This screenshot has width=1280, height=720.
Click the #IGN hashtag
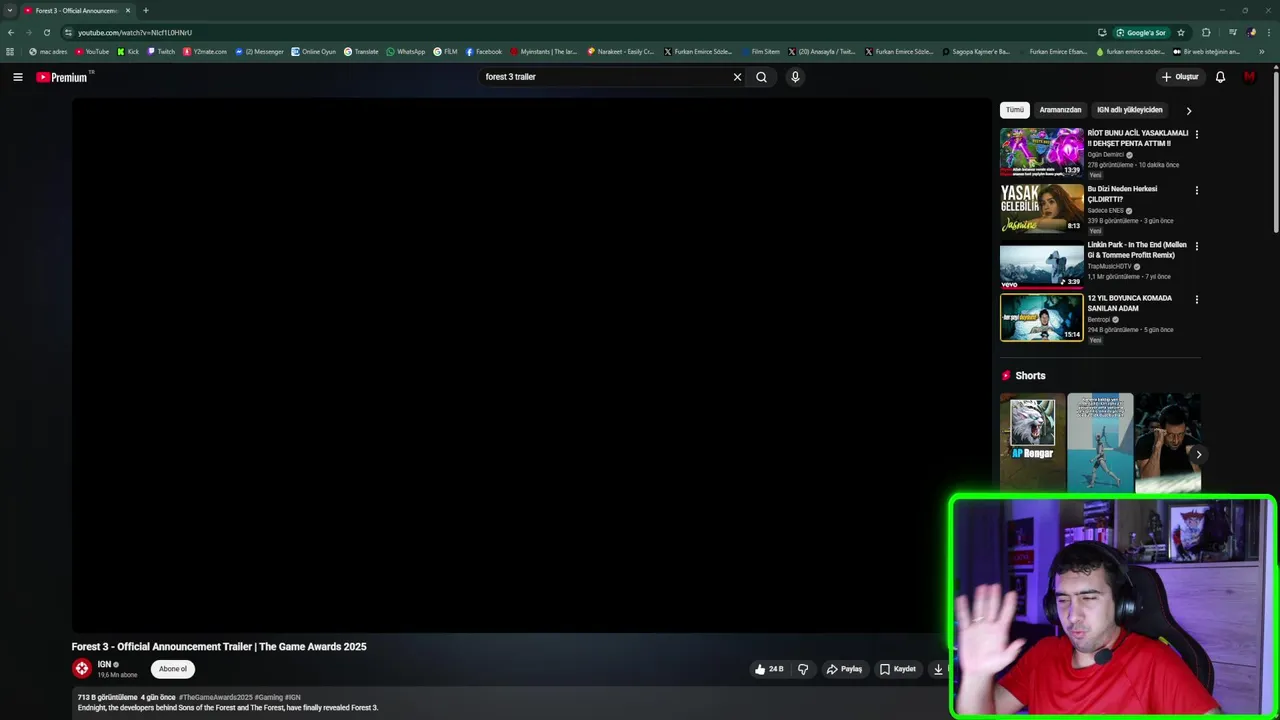coord(292,697)
